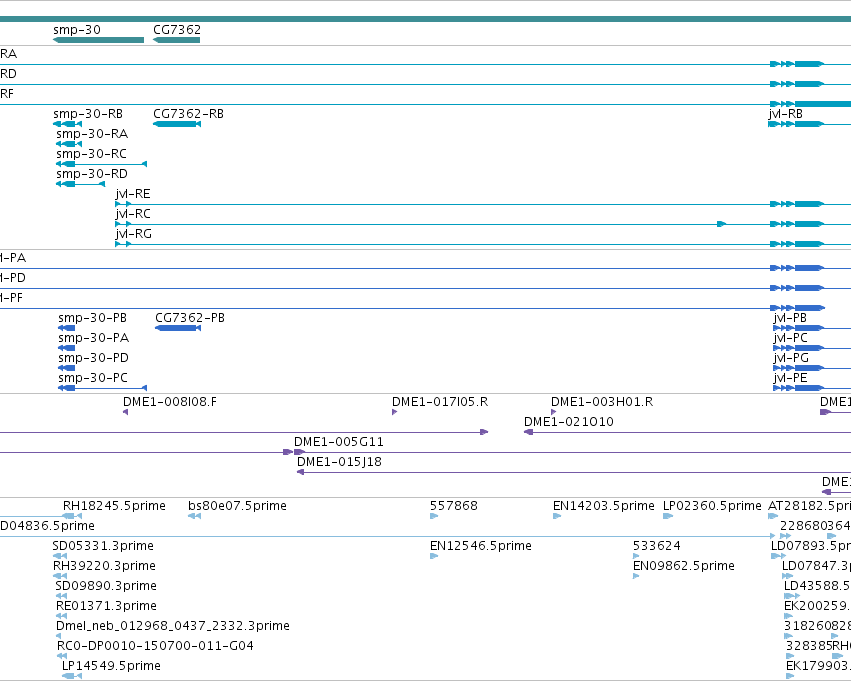
Task: Click the DME1-005G11 clone label
Action: coord(339,442)
